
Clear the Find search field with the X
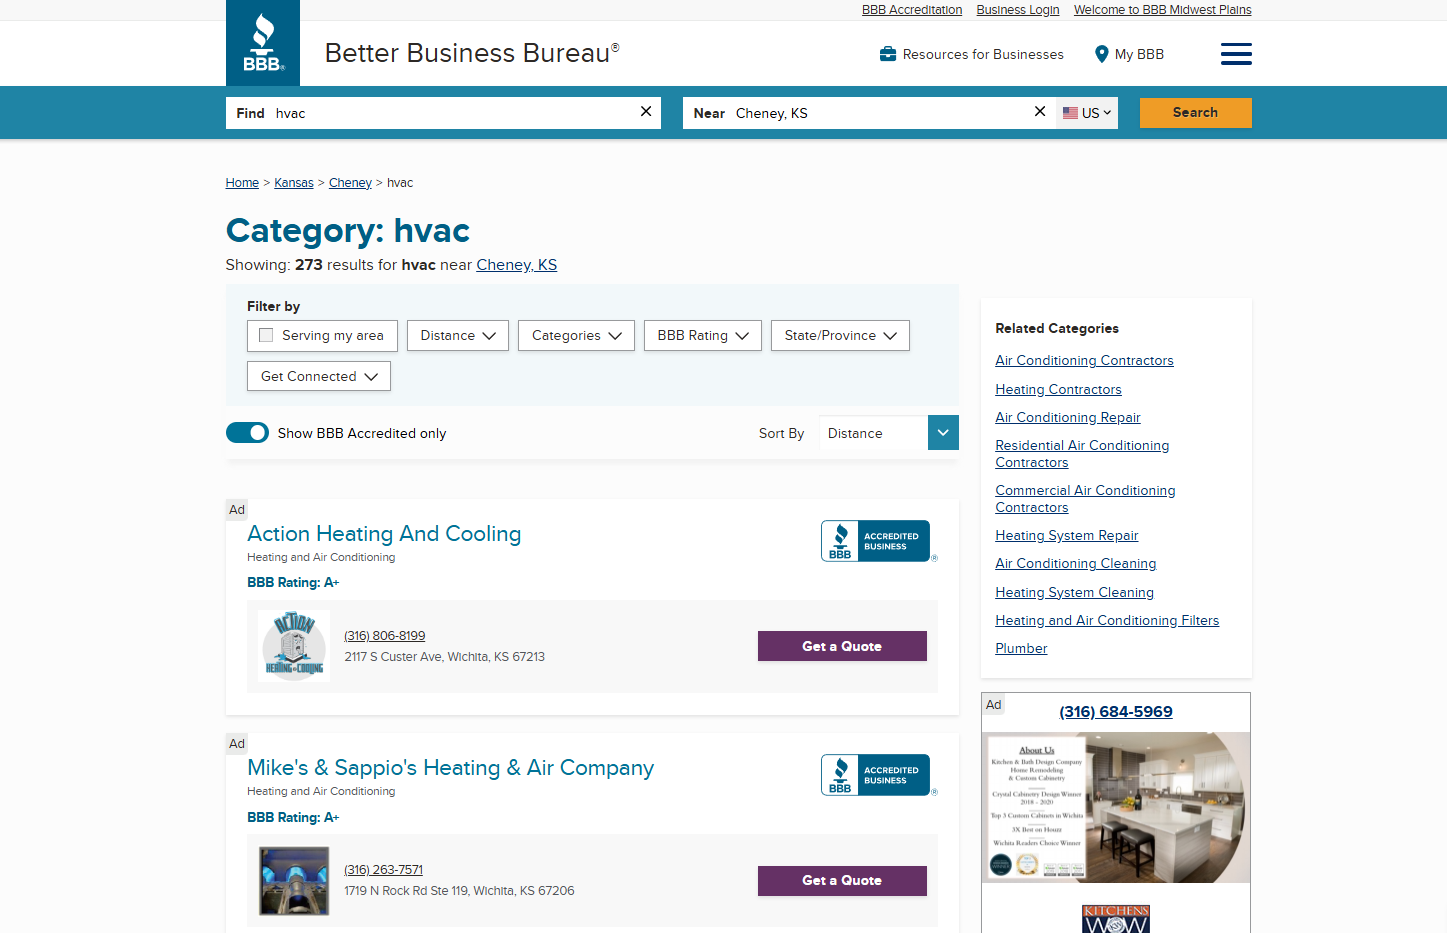(645, 112)
